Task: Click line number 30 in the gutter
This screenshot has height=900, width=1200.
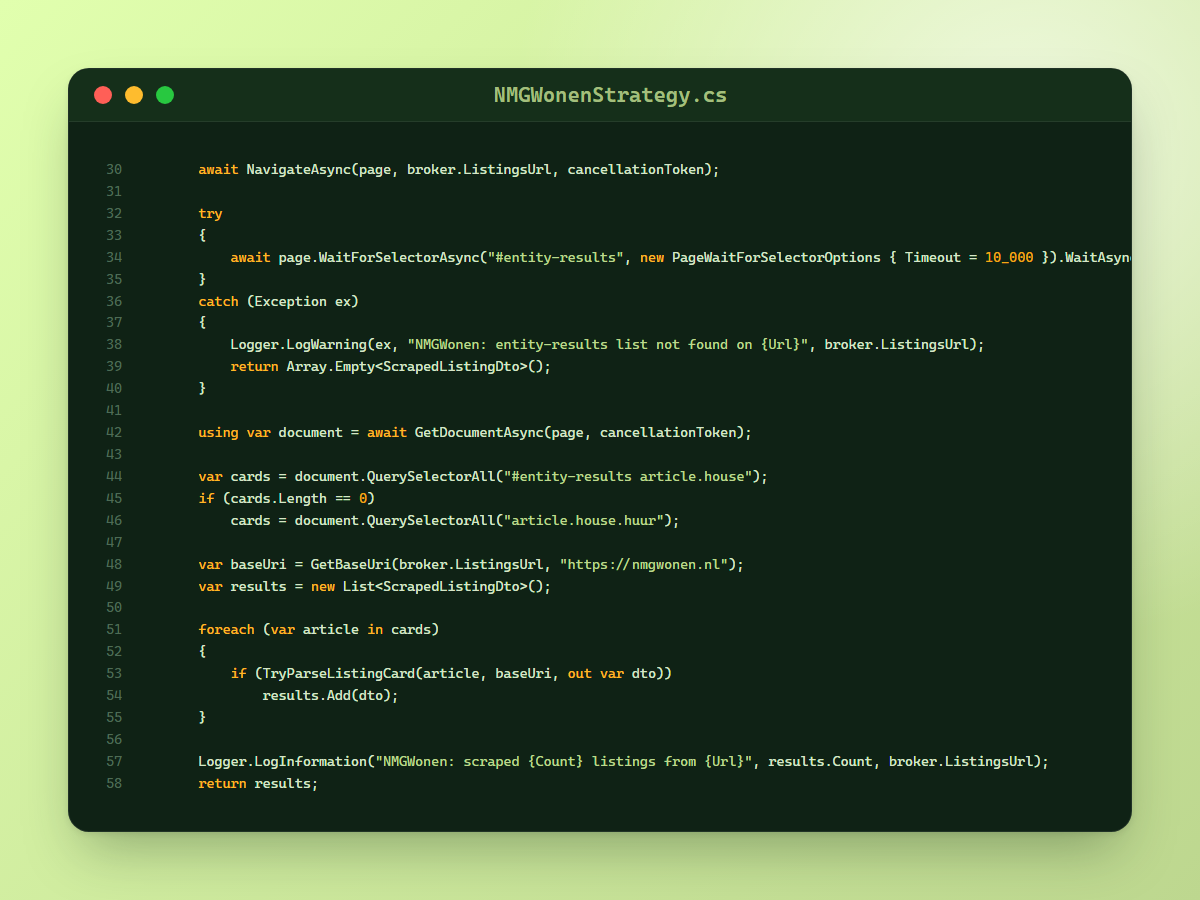Action: [x=114, y=169]
